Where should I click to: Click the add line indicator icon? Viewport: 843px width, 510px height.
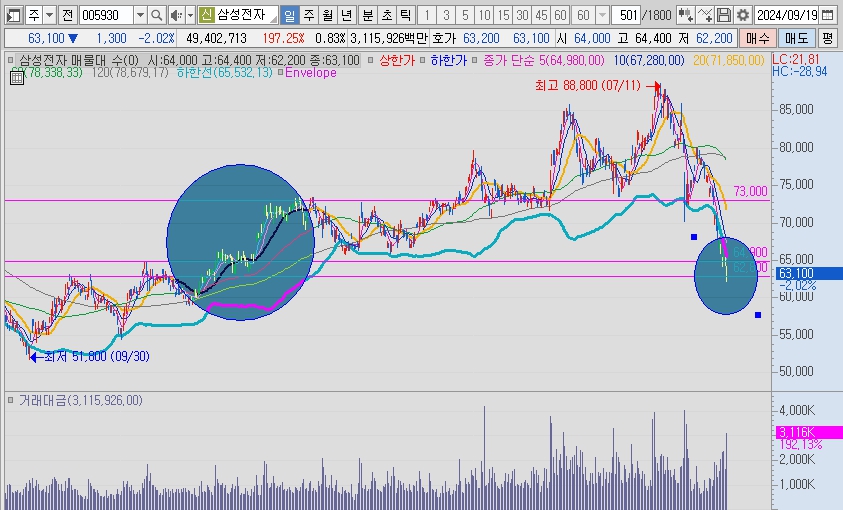point(705,15)
